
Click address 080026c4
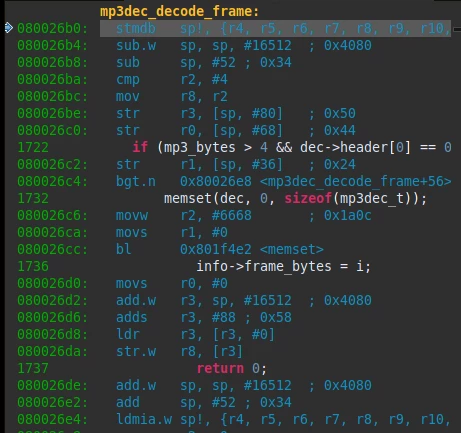click(52, 182)
